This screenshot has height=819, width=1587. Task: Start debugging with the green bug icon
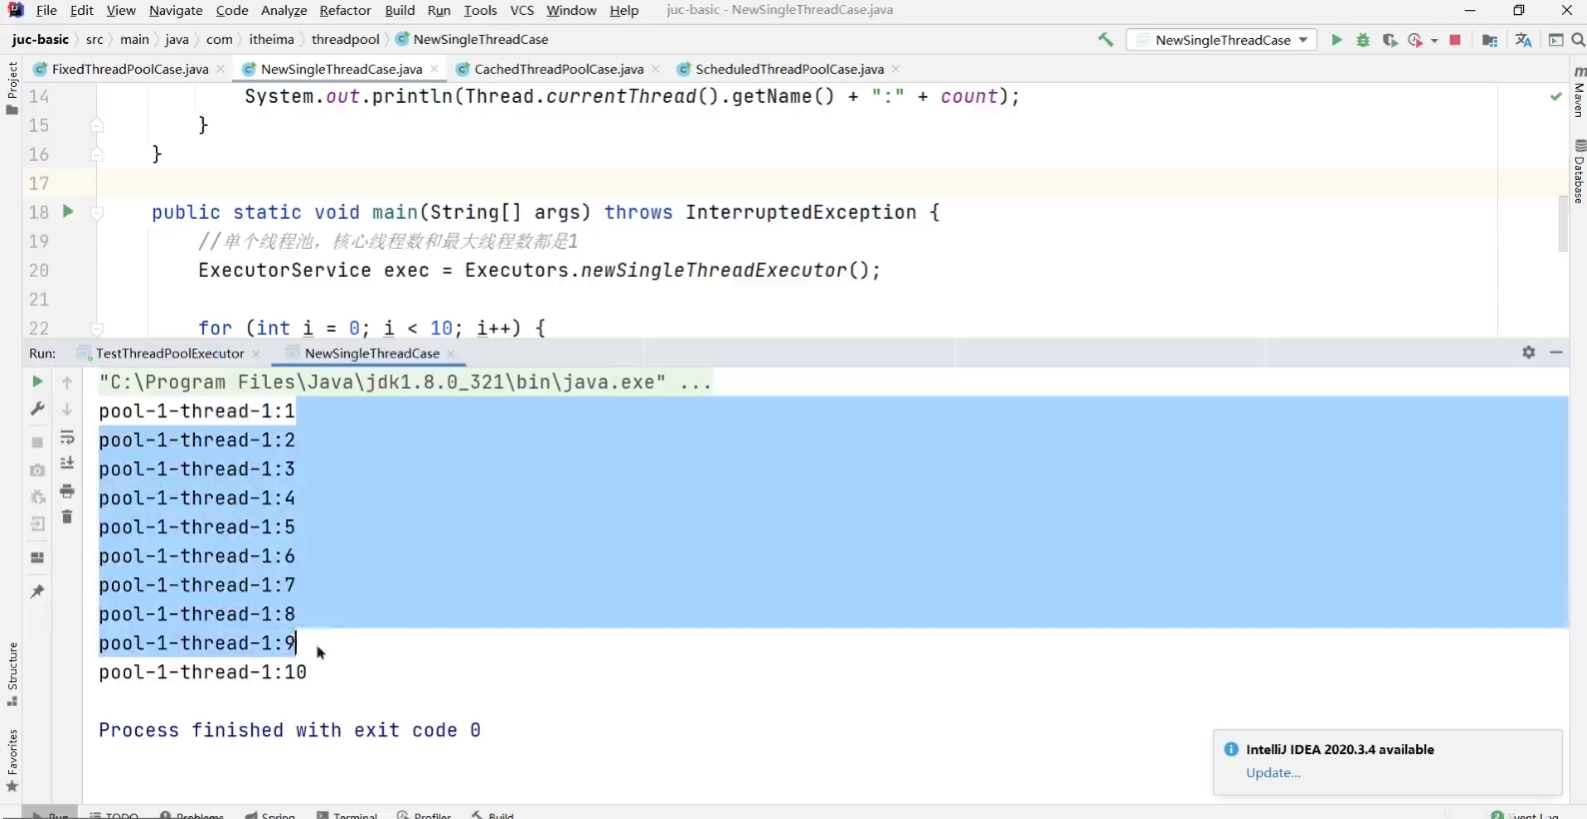coord(1363,40)
